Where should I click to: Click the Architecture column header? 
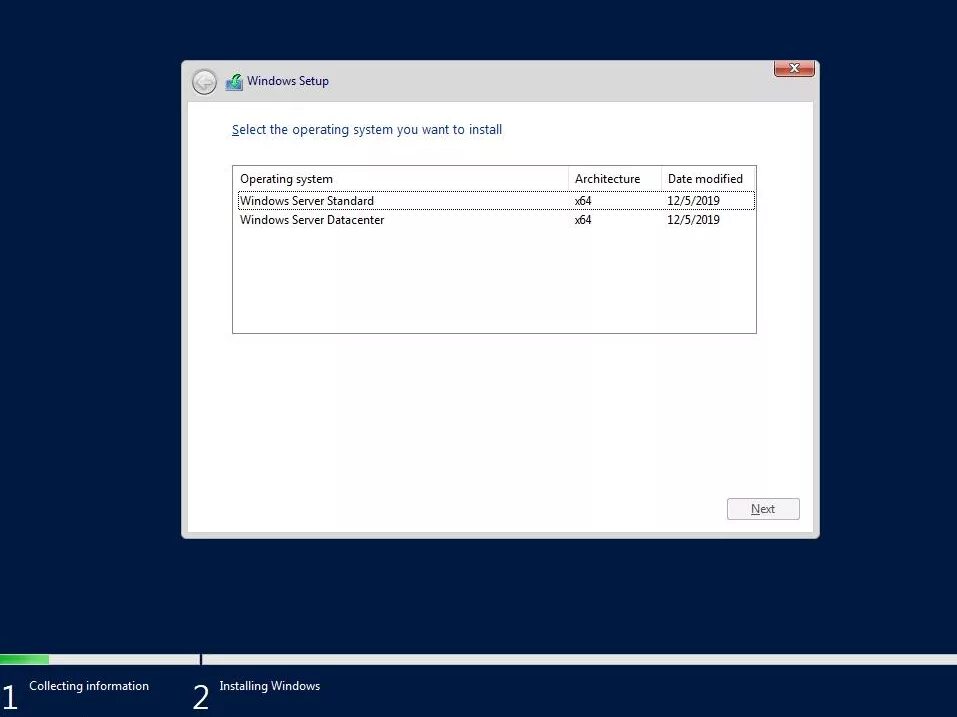point(615,179)
